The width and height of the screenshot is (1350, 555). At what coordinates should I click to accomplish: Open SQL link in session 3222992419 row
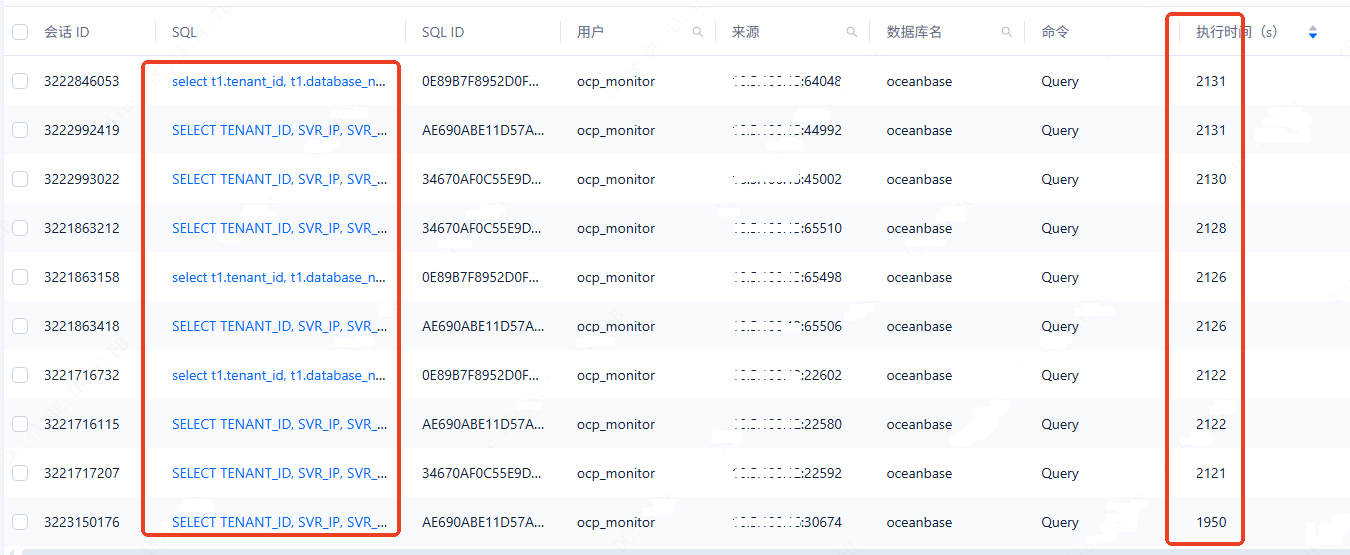point(279,130)
